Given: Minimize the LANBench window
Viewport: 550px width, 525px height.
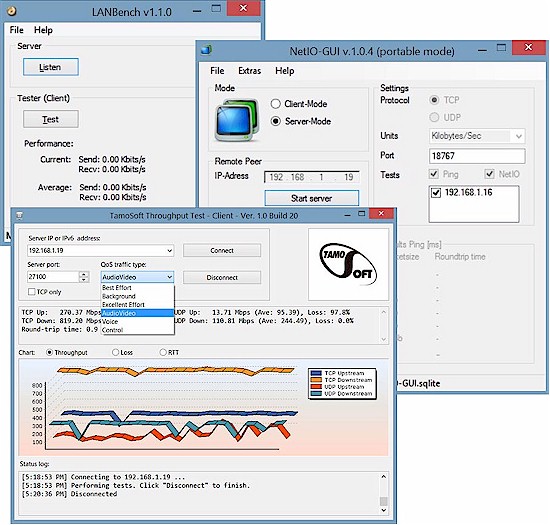Looking at the screenshot, I should (x=197, y=11).
